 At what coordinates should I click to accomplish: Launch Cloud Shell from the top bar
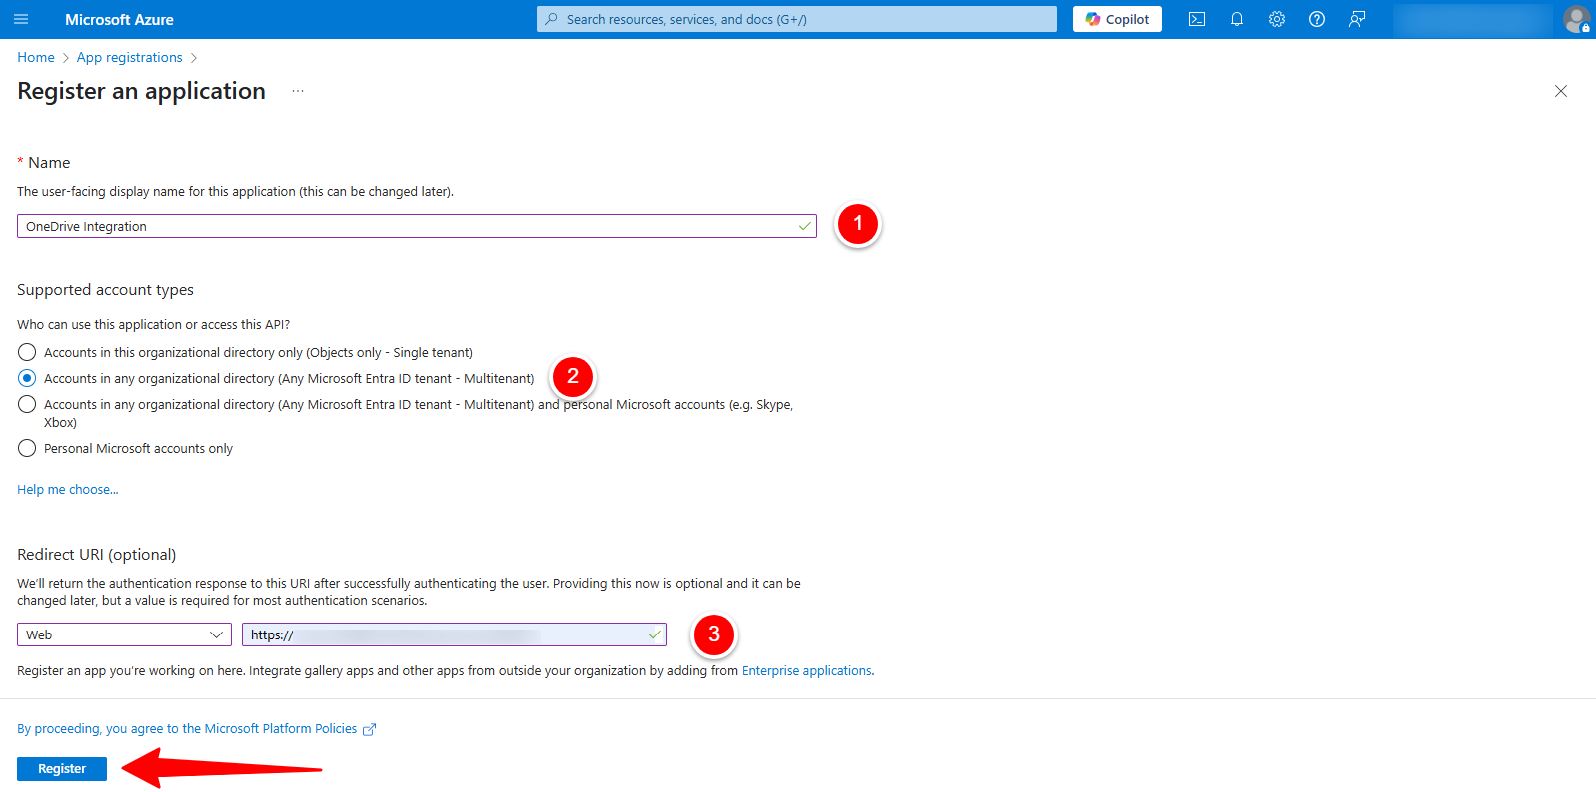pos(1196,19)
